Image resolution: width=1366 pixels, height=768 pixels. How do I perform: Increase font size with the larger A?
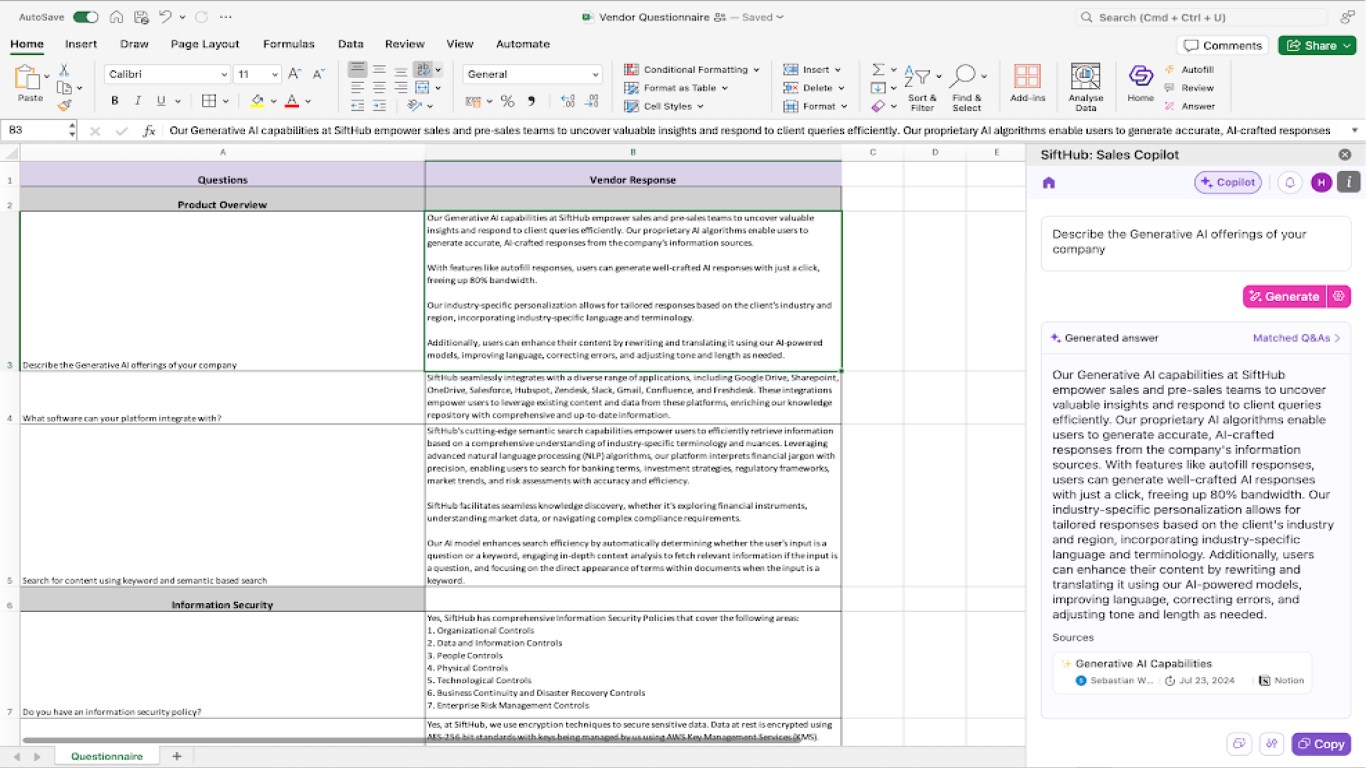coord(295,74)
